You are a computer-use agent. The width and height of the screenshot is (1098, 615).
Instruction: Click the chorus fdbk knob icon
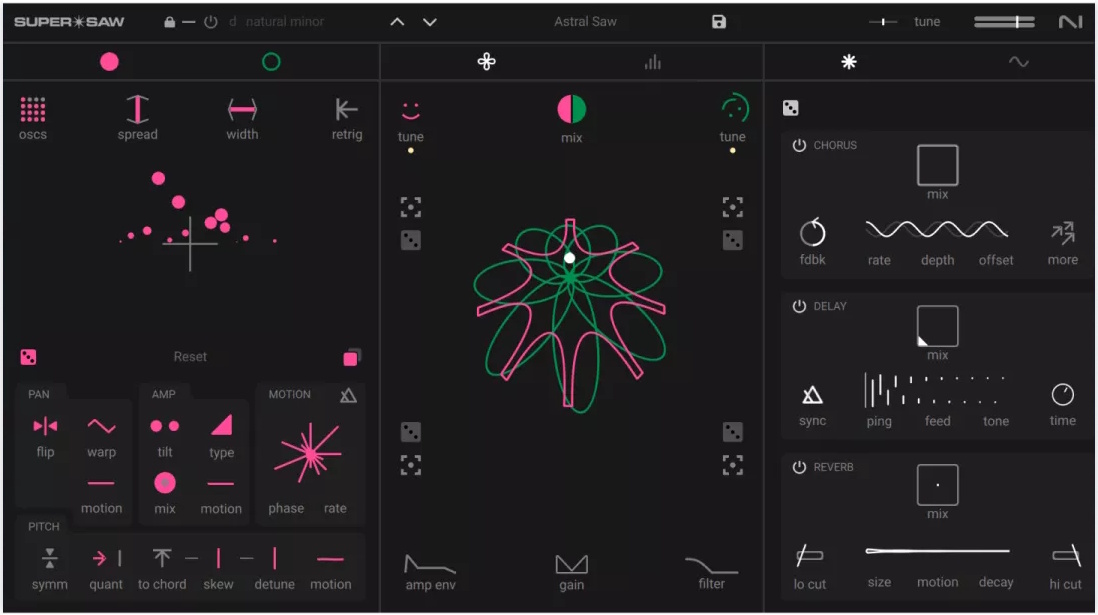pyautogui.click(x=812, y=232)
